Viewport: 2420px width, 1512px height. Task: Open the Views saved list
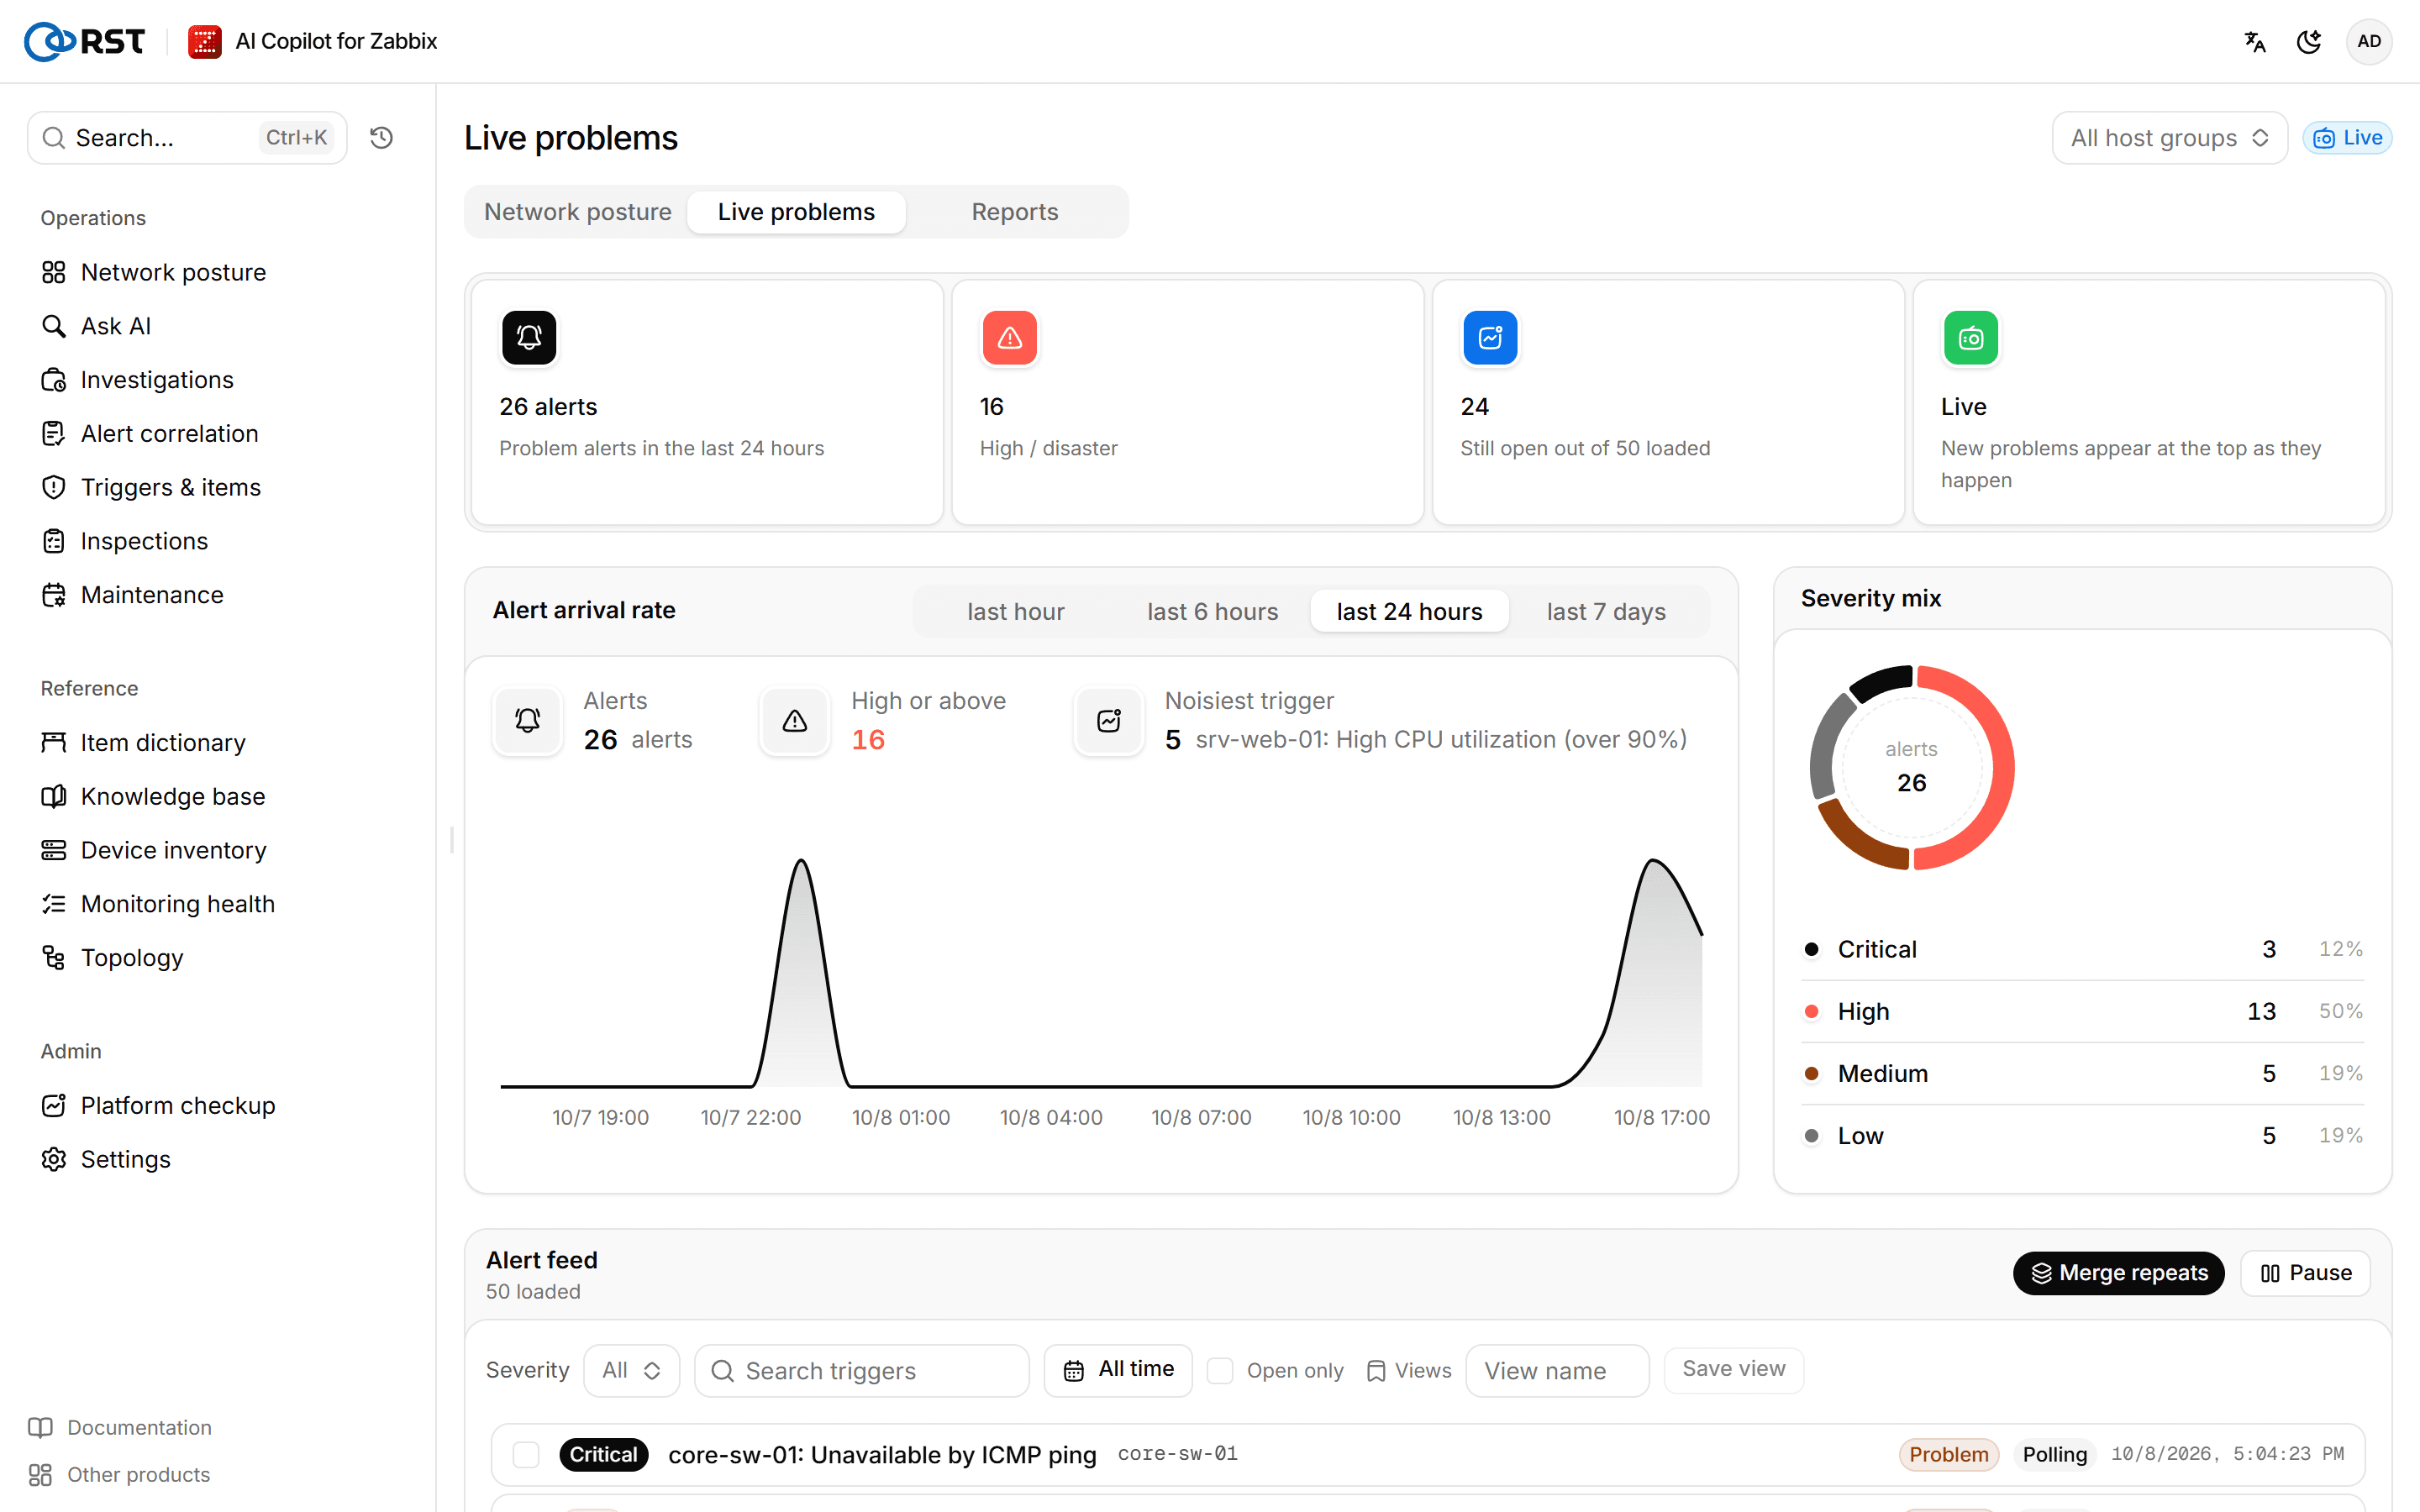(1408, 1370)
